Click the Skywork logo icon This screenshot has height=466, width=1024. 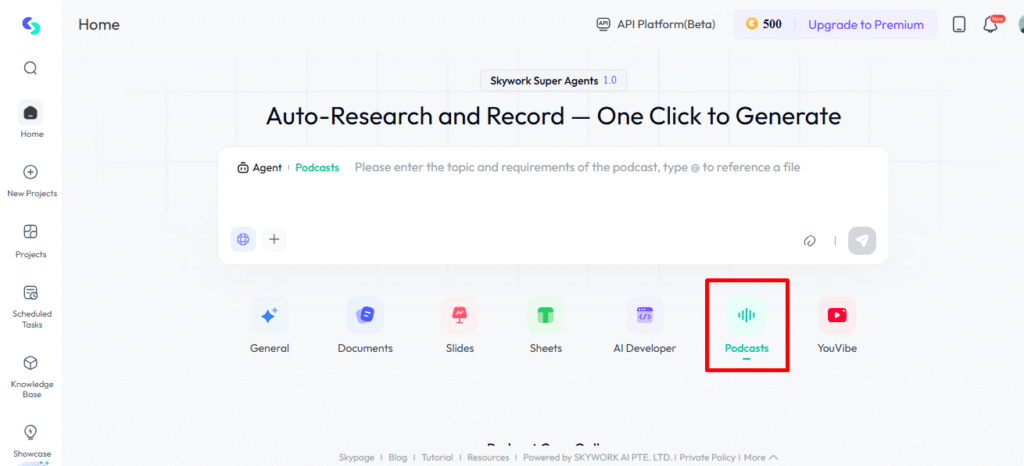click(31, 25)
